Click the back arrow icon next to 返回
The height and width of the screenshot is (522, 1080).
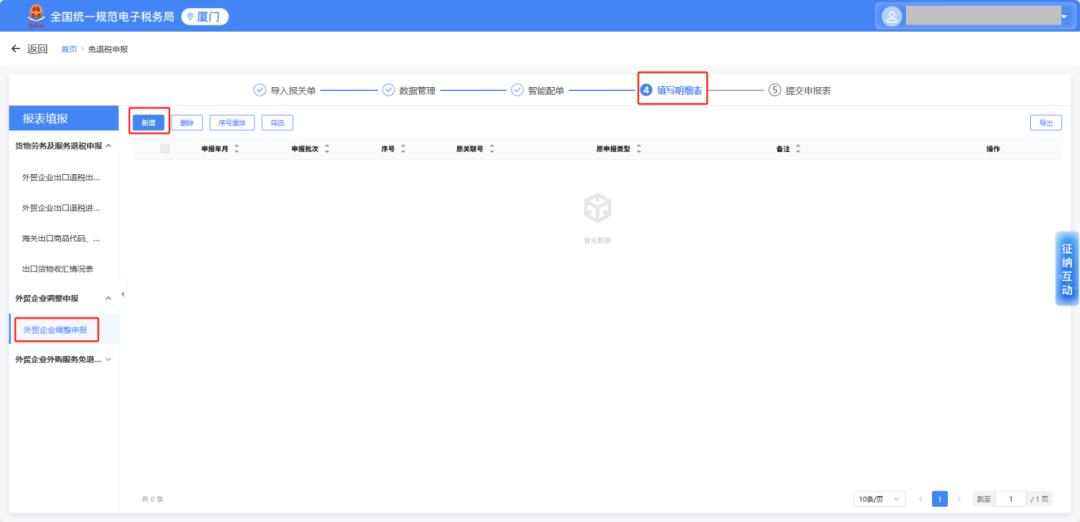coord(16,49)
